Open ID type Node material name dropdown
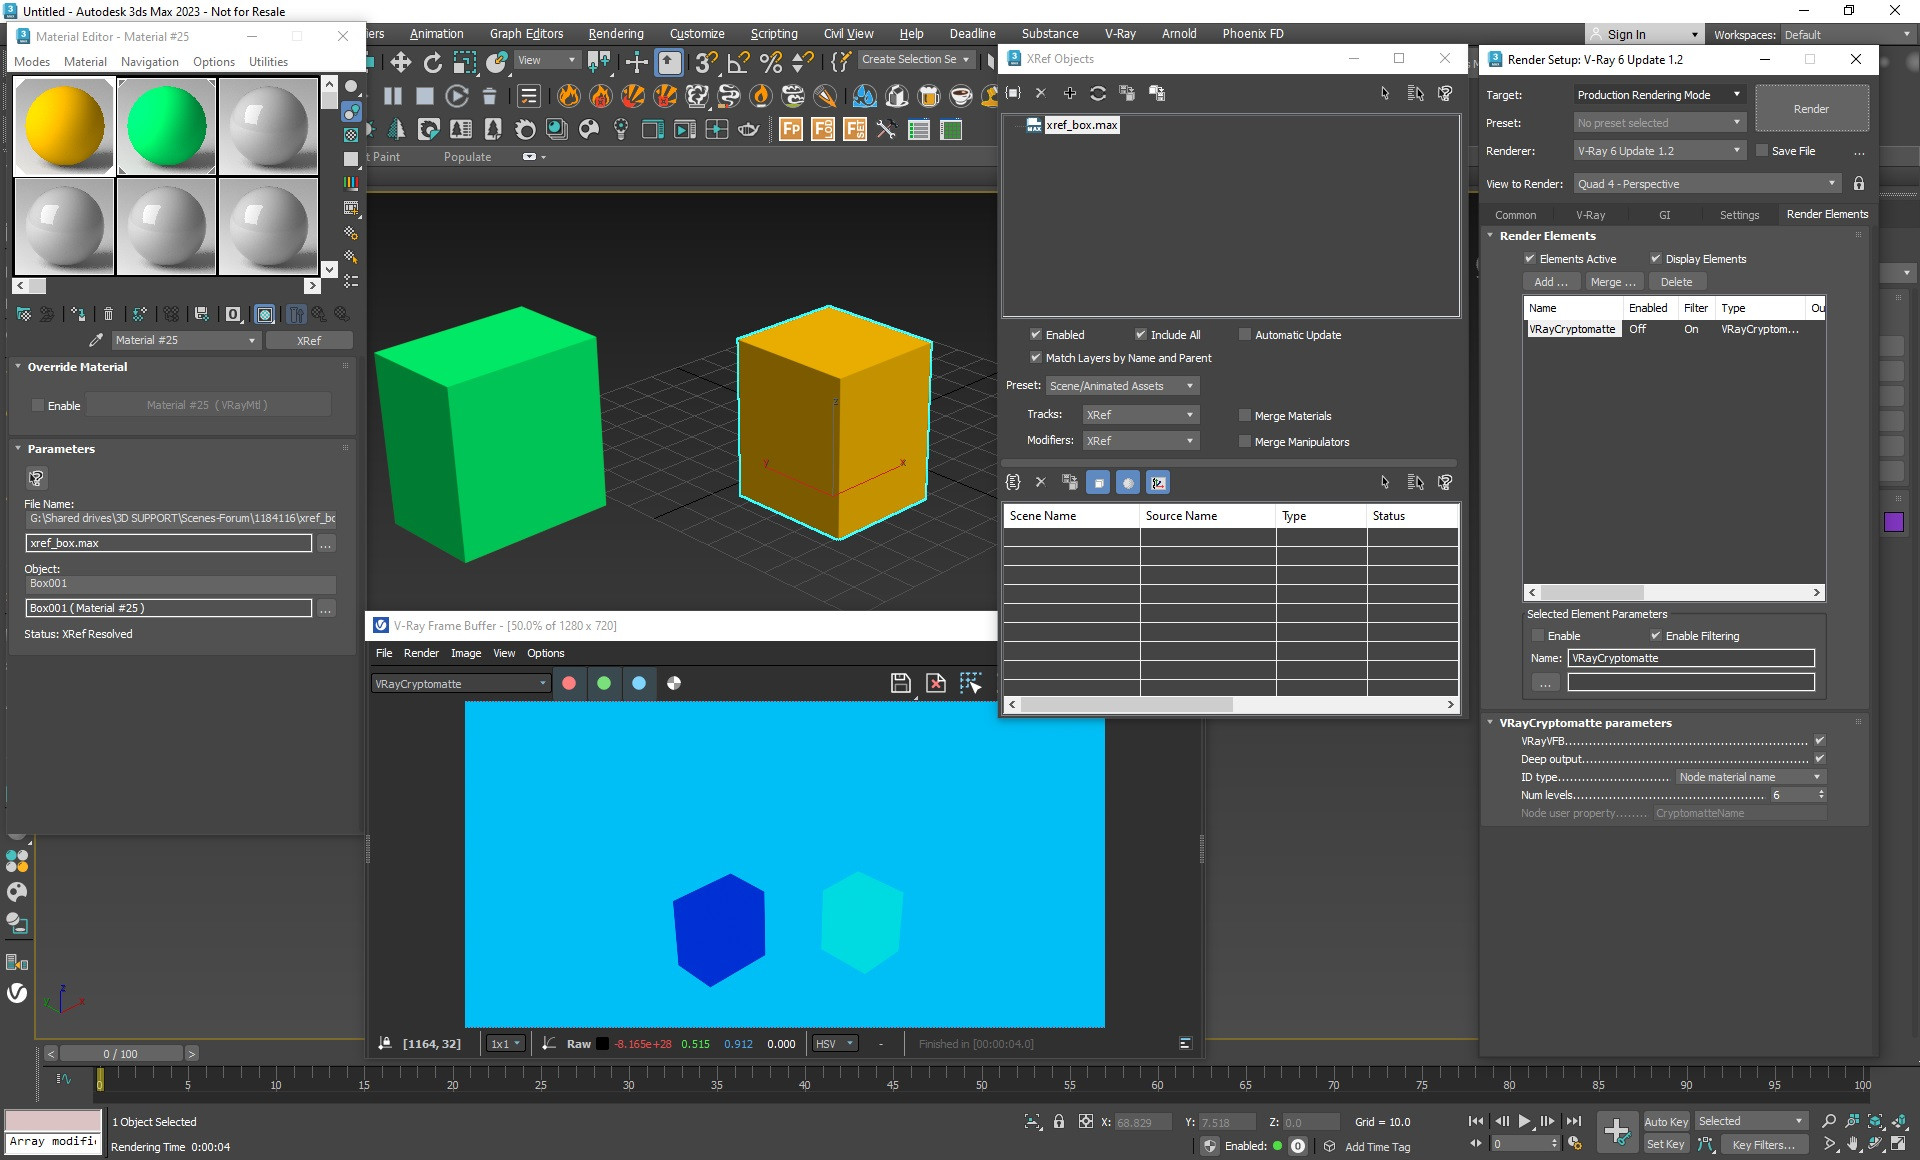1920x1160 pixels. 1750,777
